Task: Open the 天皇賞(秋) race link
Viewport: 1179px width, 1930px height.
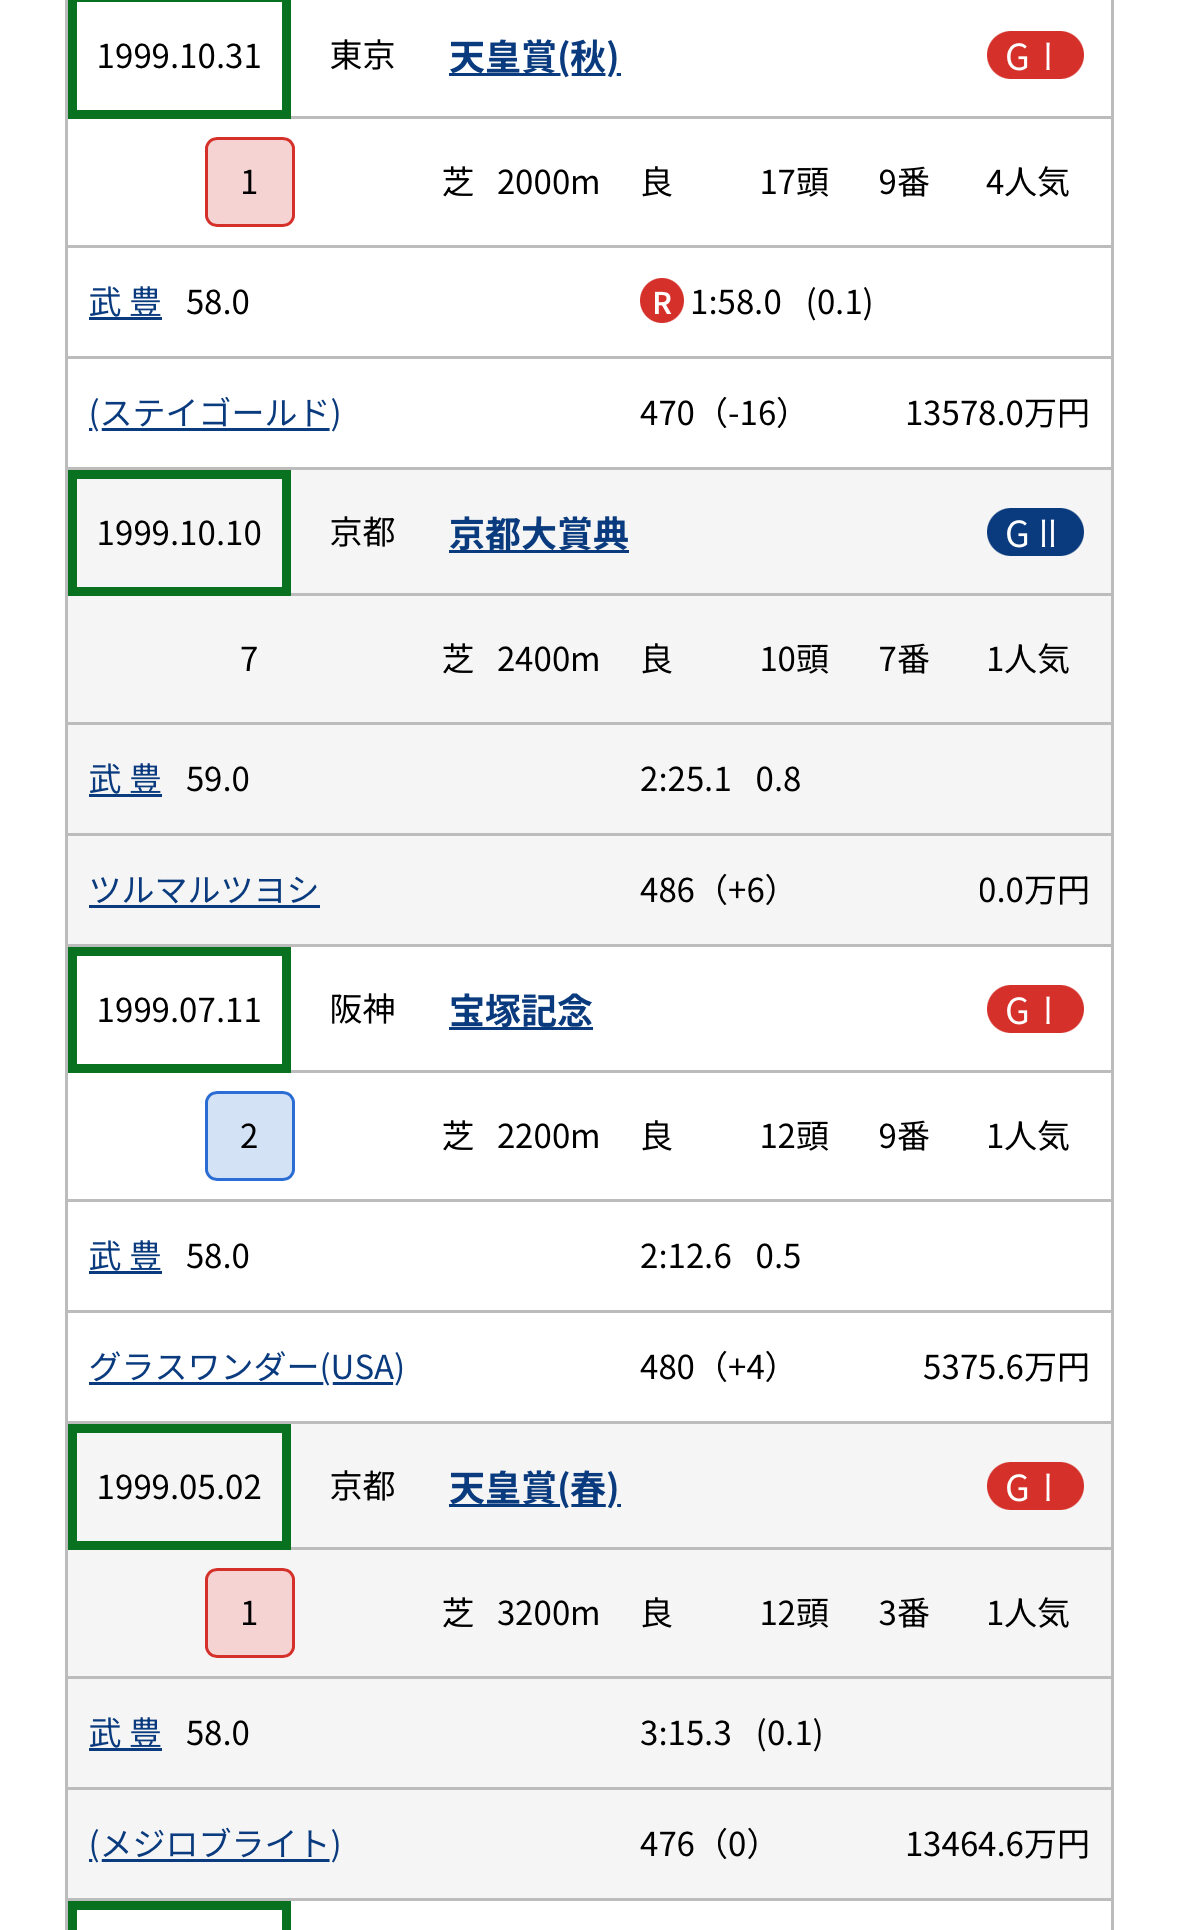Action: 534,58
